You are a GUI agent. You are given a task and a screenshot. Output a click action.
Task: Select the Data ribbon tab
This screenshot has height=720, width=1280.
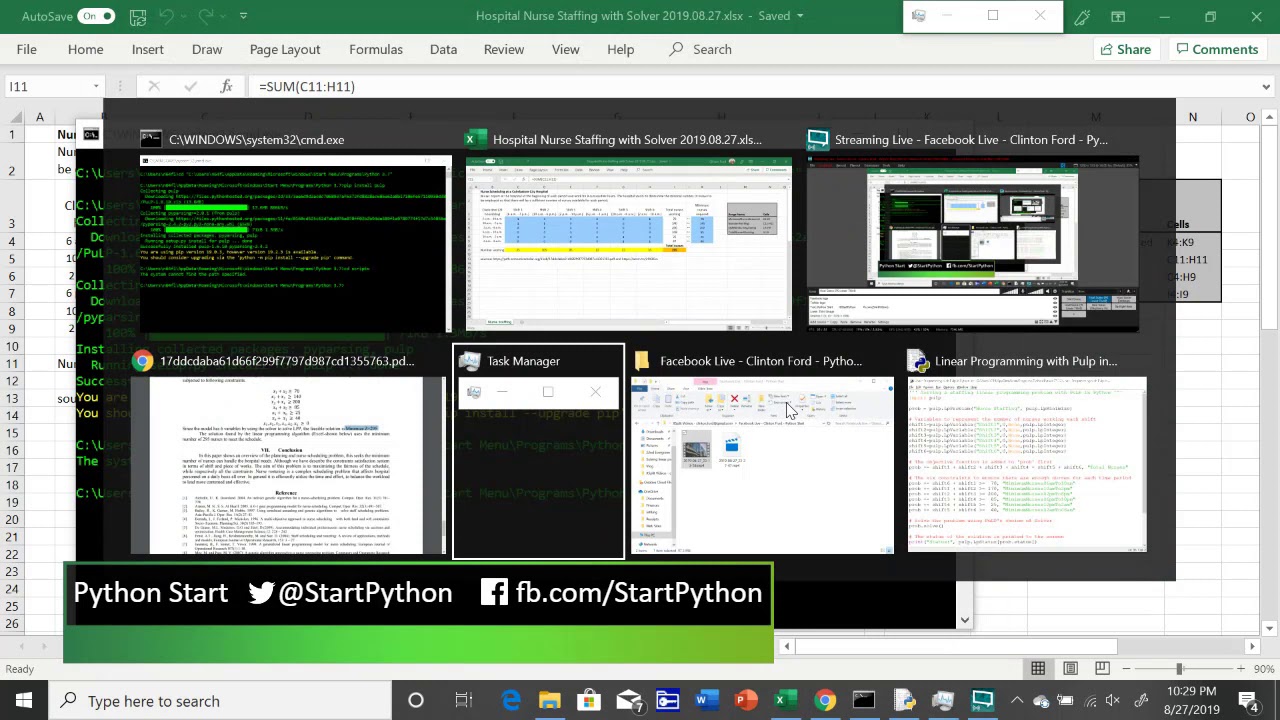[x=443, y=49]
